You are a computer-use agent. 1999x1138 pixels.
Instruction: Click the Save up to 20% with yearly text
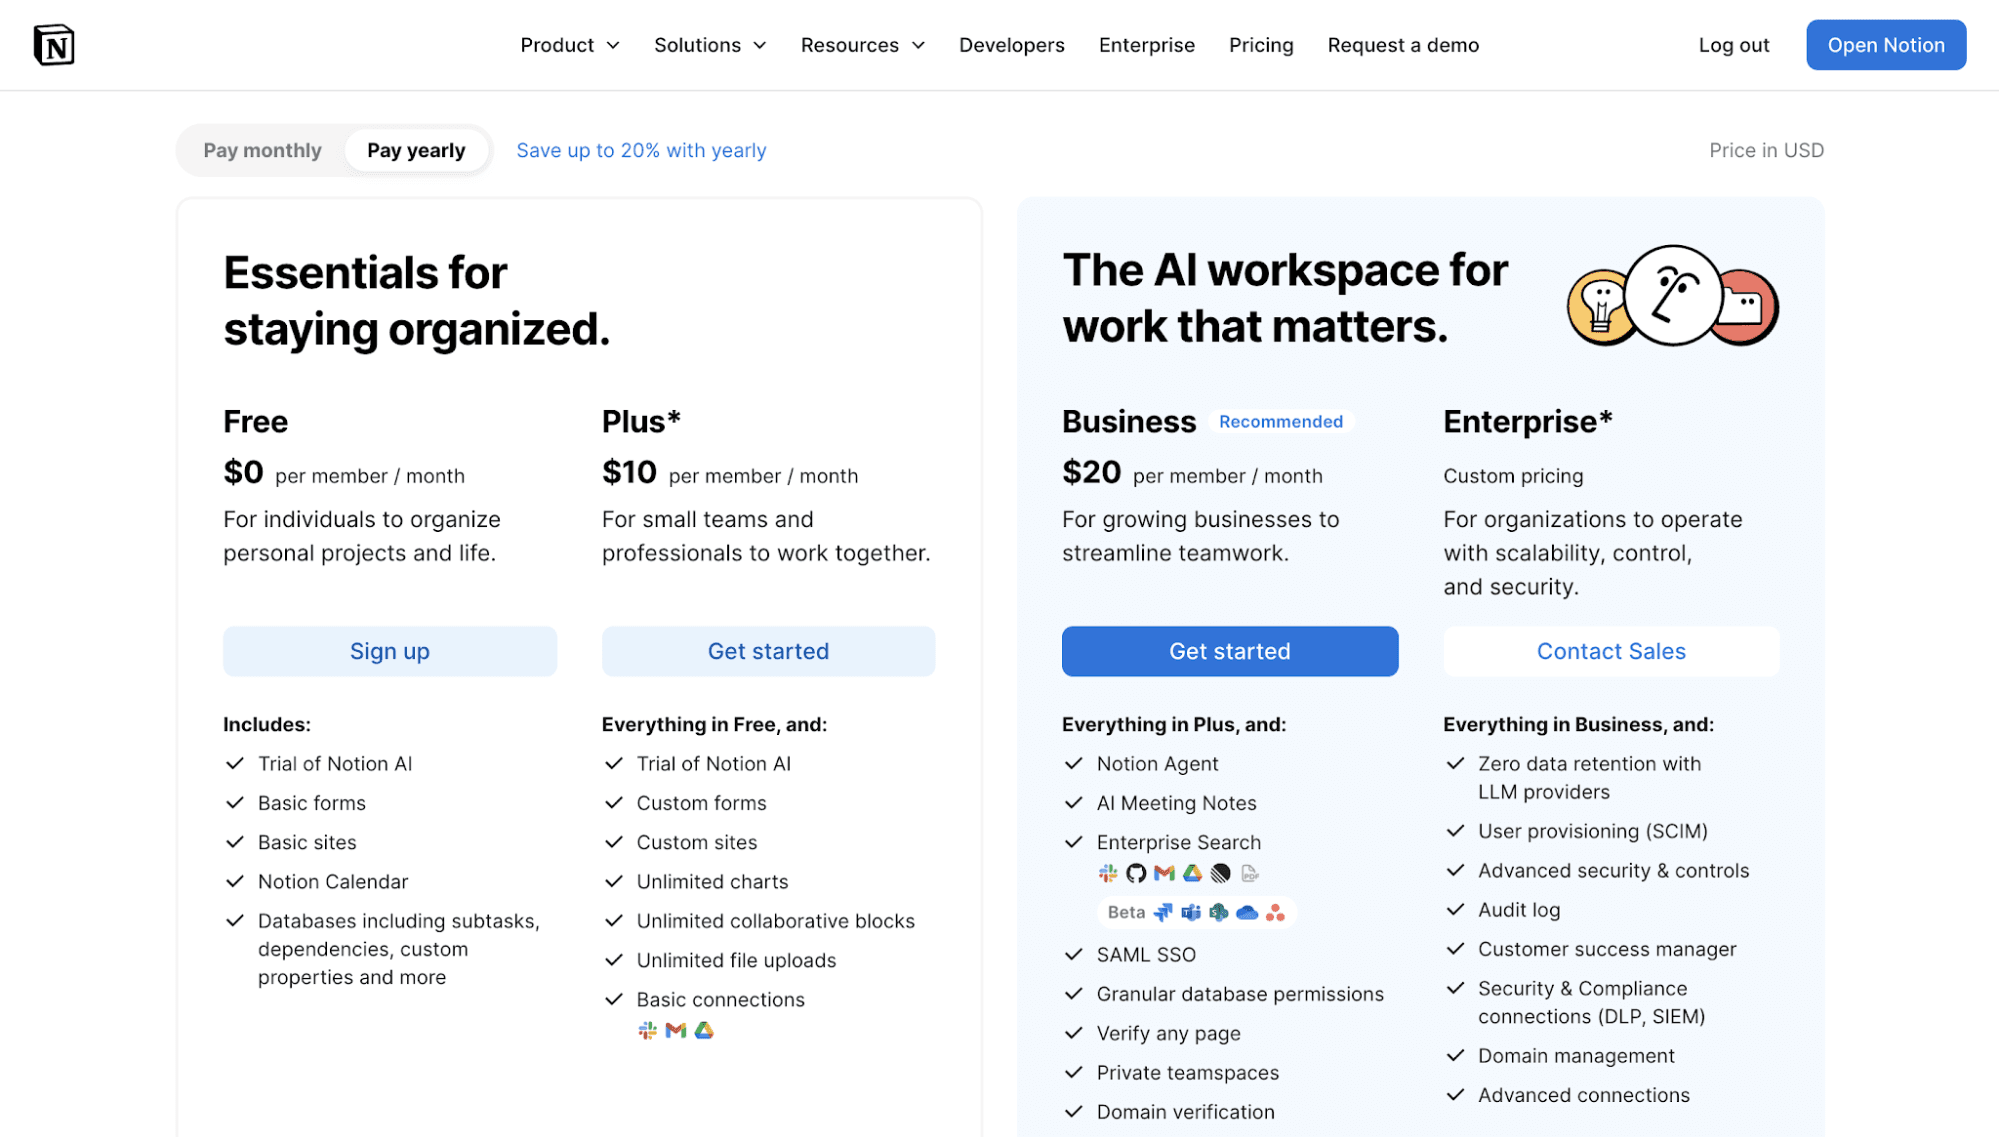(x=641, y=150)
